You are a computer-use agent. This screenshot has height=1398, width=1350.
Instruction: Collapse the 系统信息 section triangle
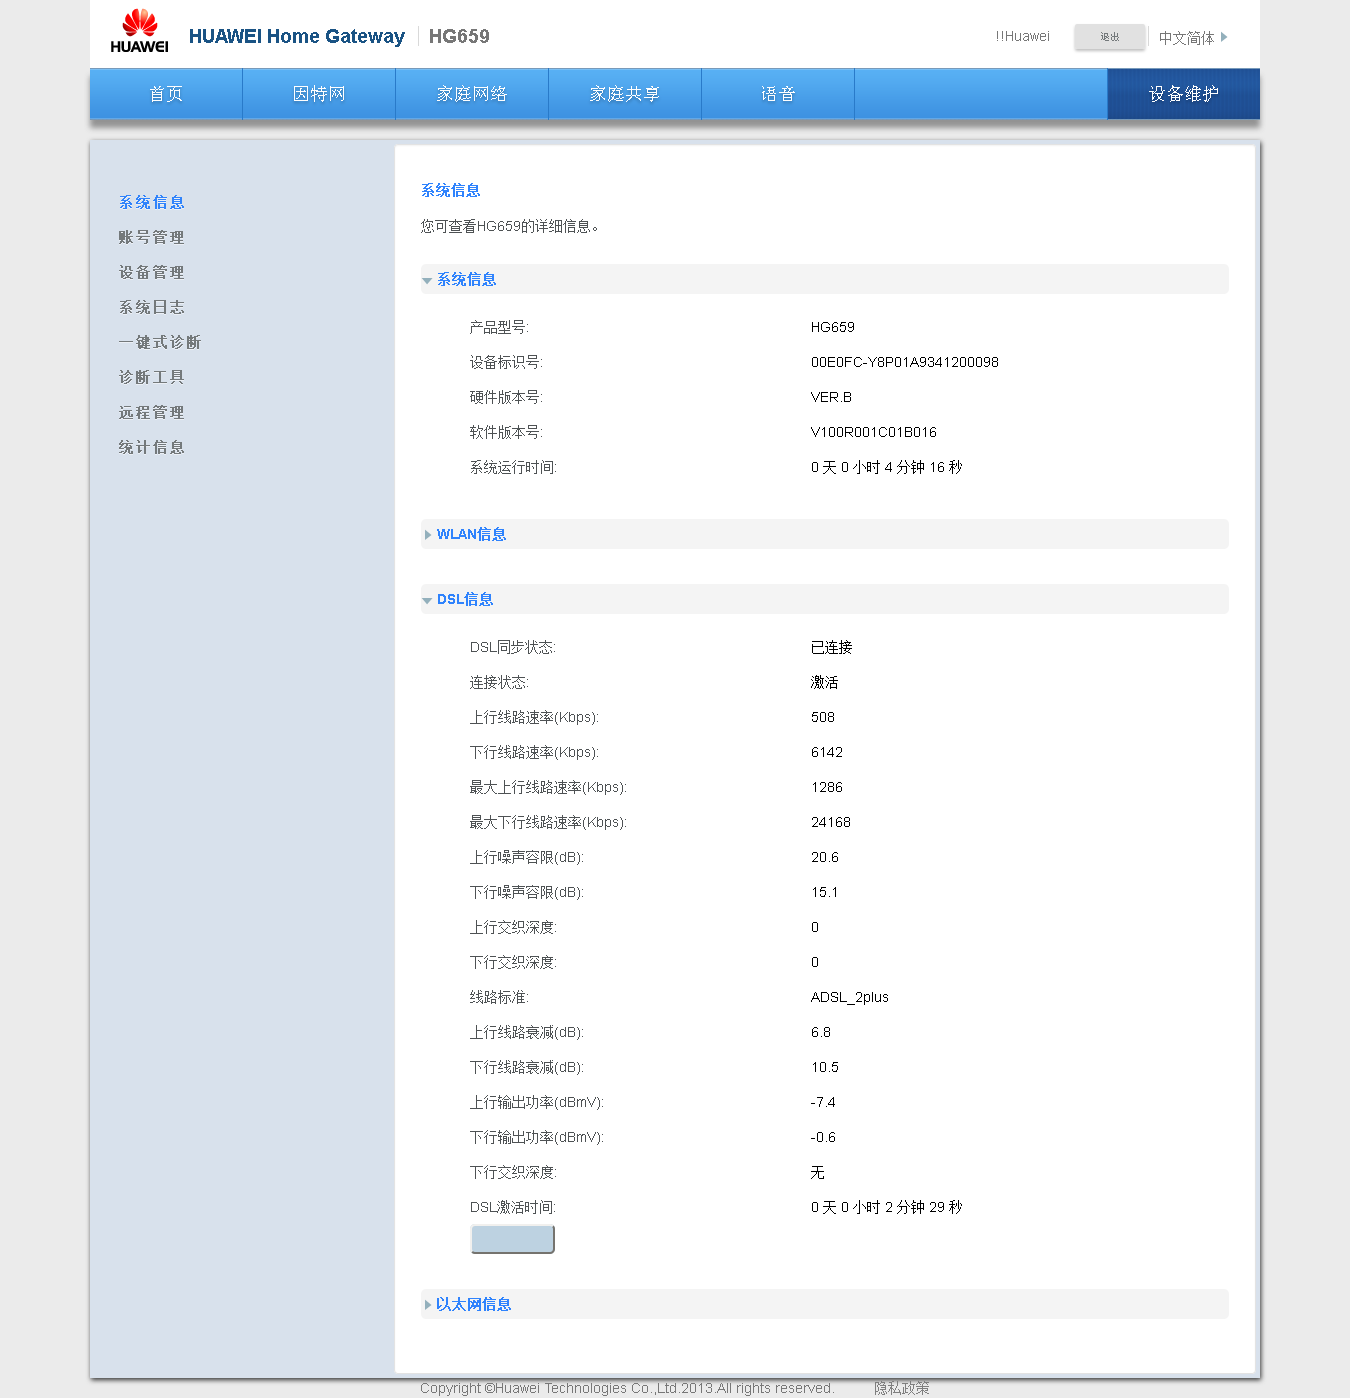tap(427, 280)
